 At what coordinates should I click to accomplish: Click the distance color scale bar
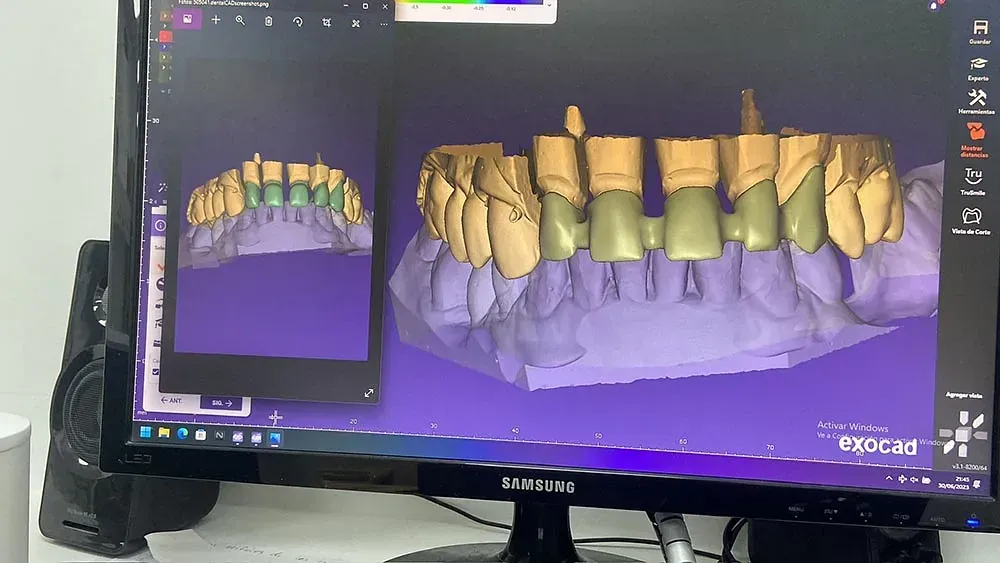[469, 2]
